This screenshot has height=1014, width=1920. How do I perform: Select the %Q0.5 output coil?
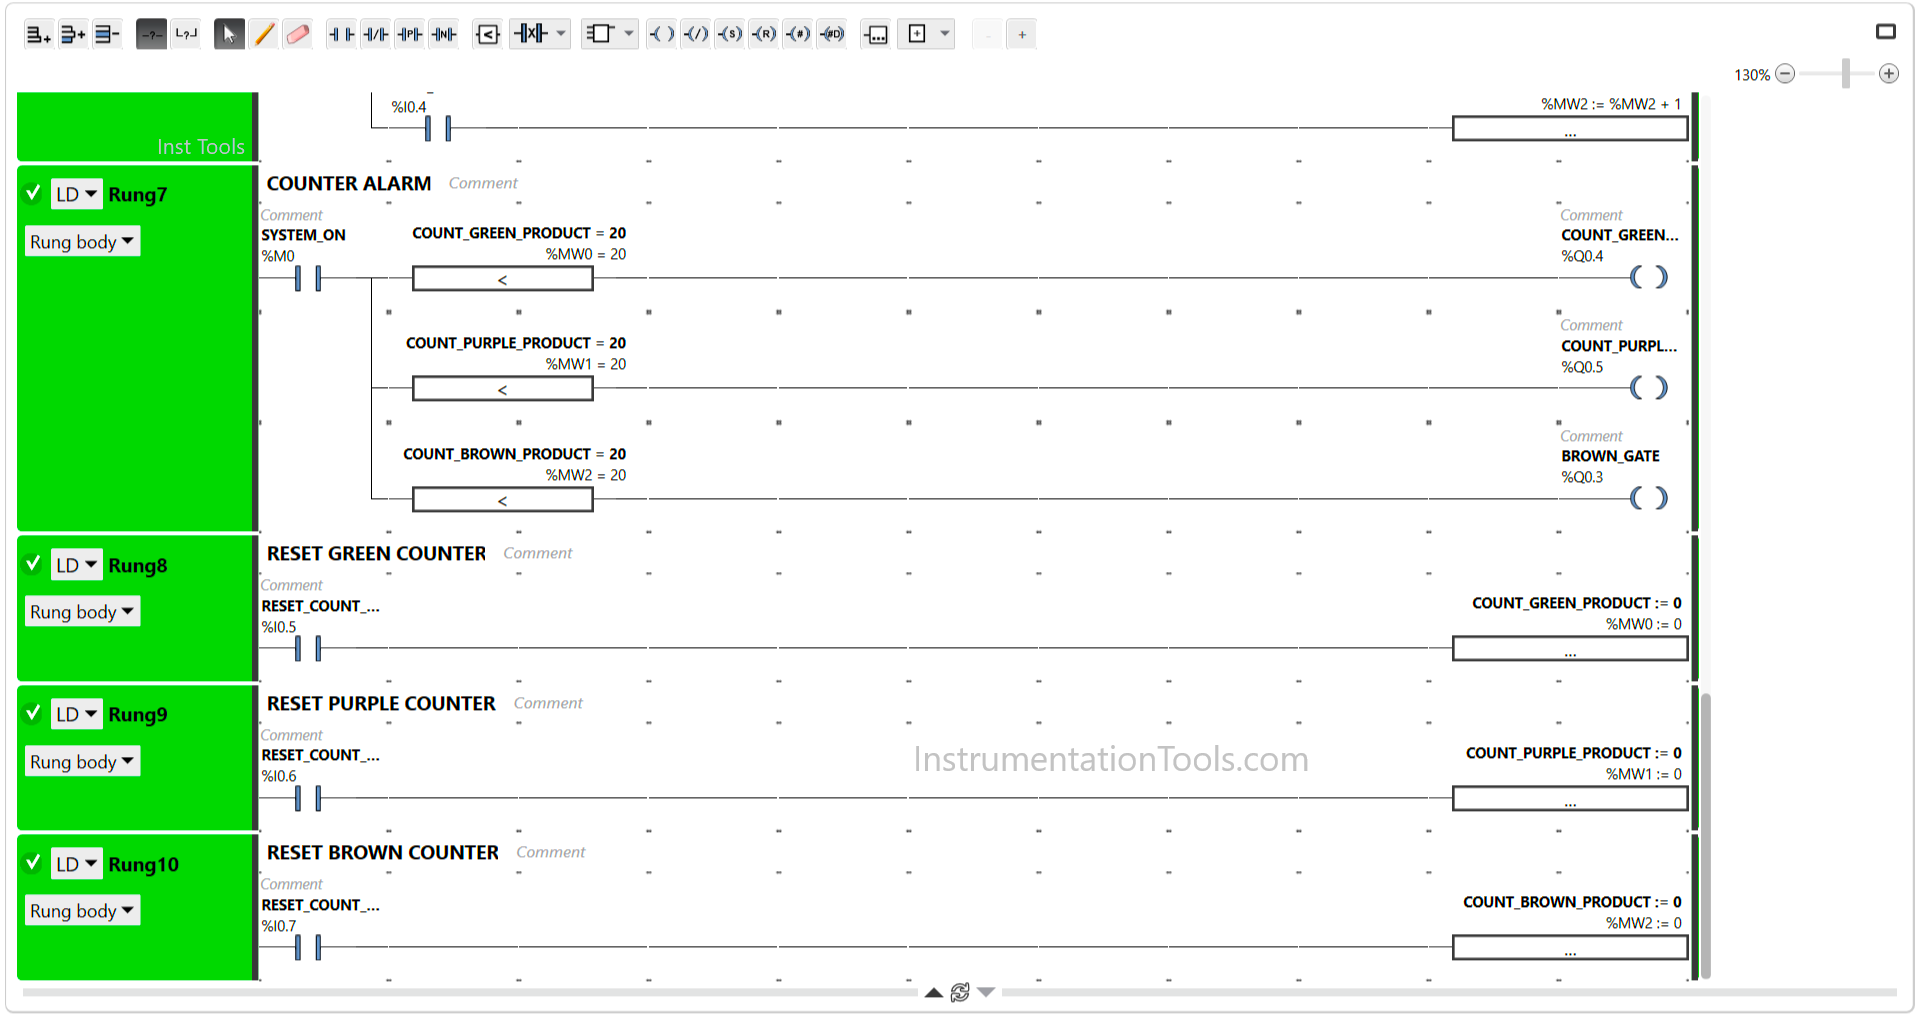coord(1649,387)
